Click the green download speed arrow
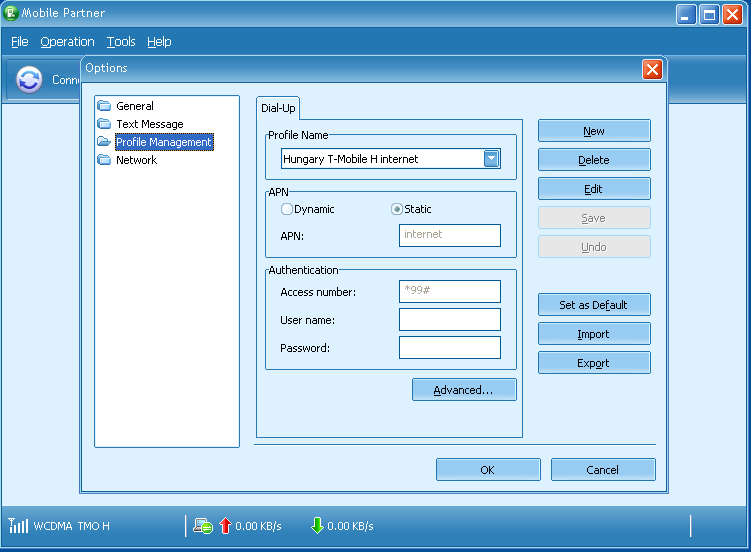The image size is (751, 552). [x=317, y=526]
